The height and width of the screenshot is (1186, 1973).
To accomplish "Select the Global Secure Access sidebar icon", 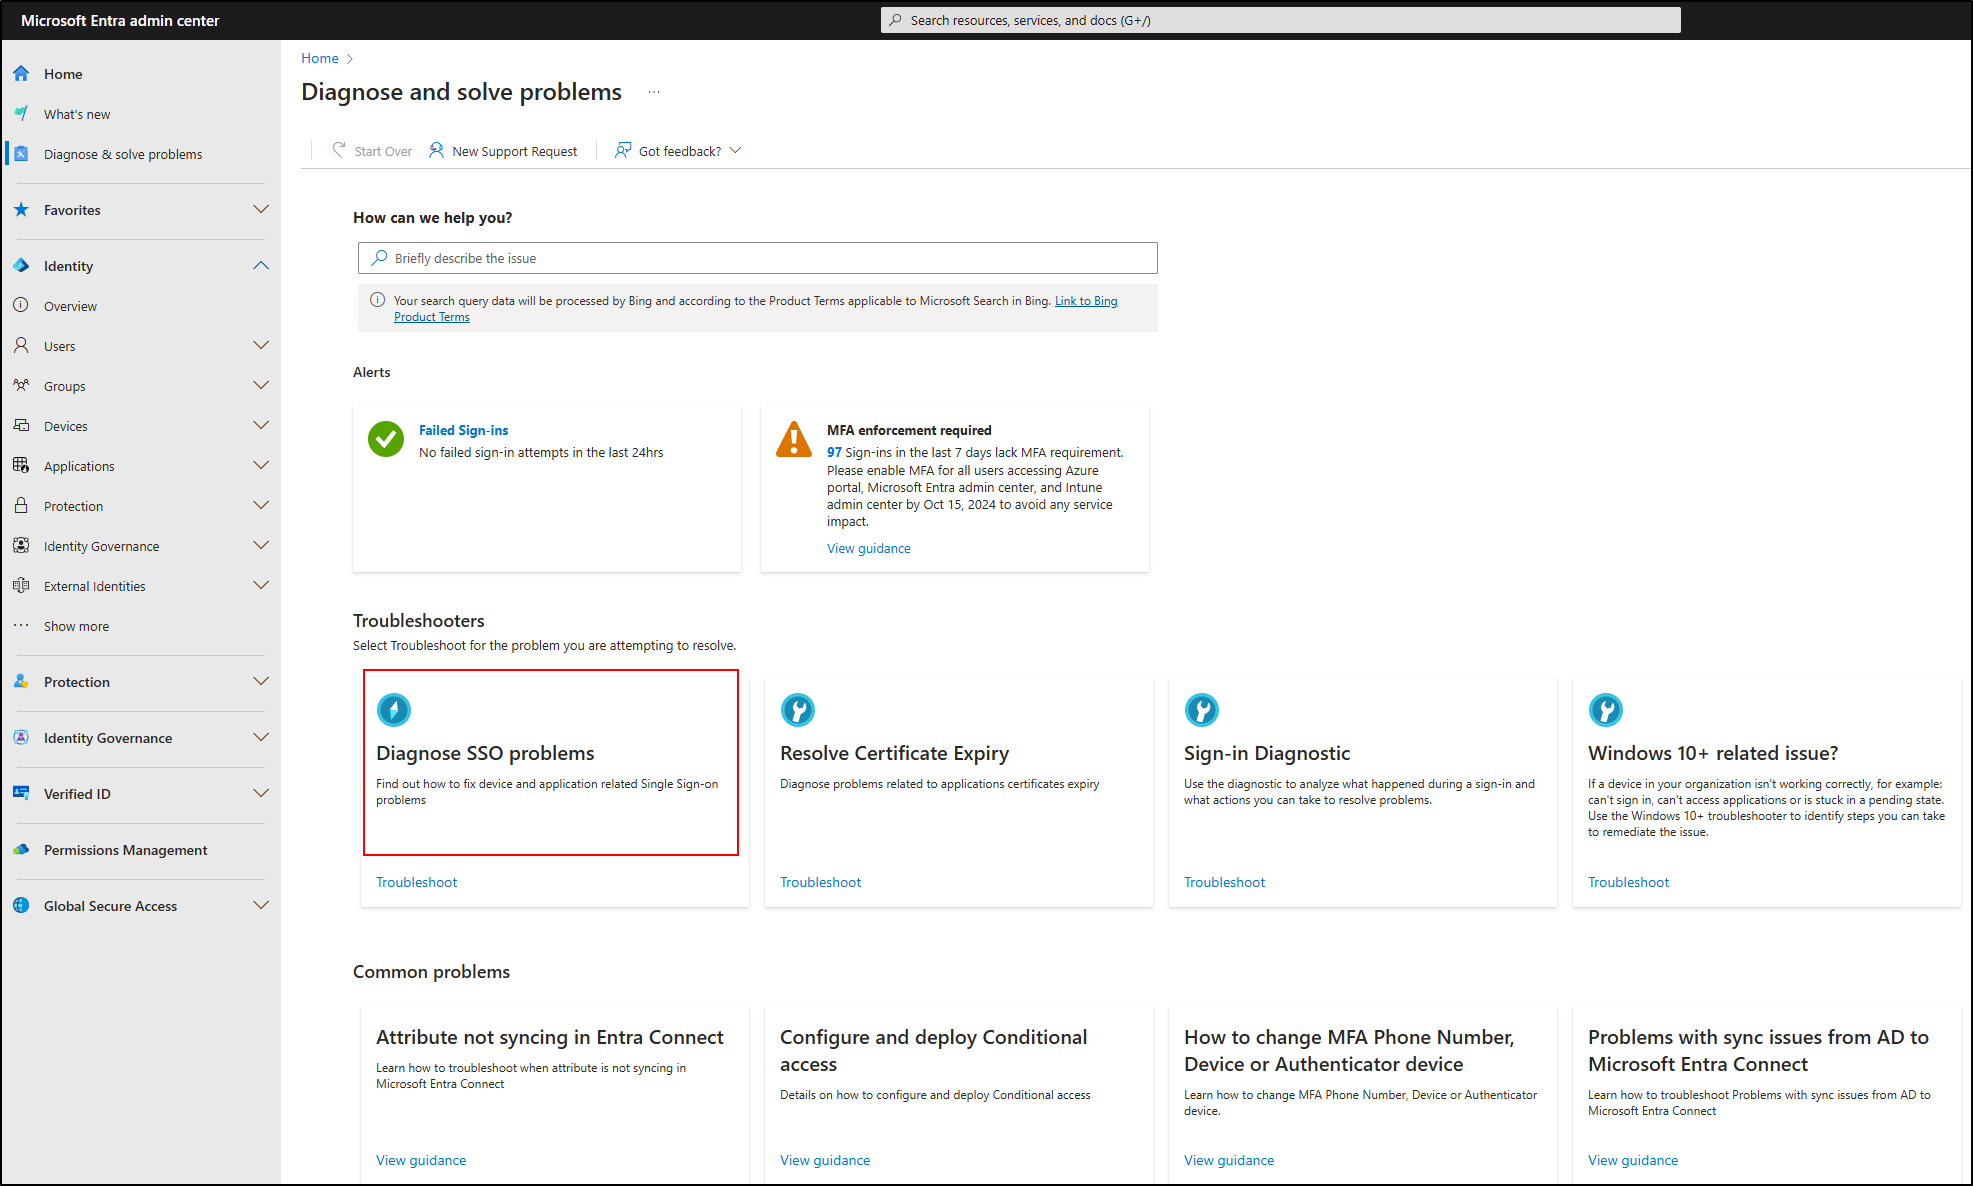I will pyautogui.click(x=21, y=905).
